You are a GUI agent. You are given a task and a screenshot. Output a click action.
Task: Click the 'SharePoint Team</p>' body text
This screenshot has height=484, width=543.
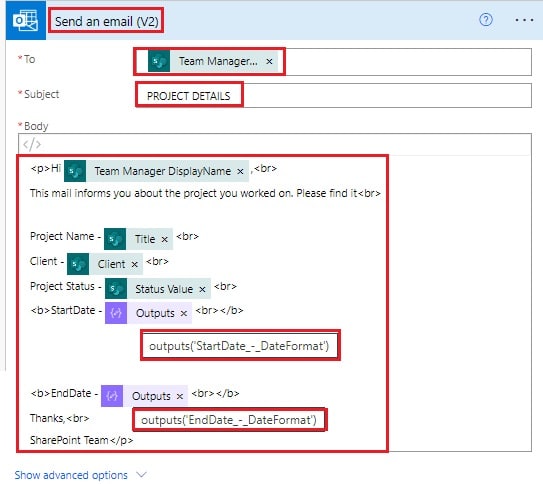pos(81,440)
